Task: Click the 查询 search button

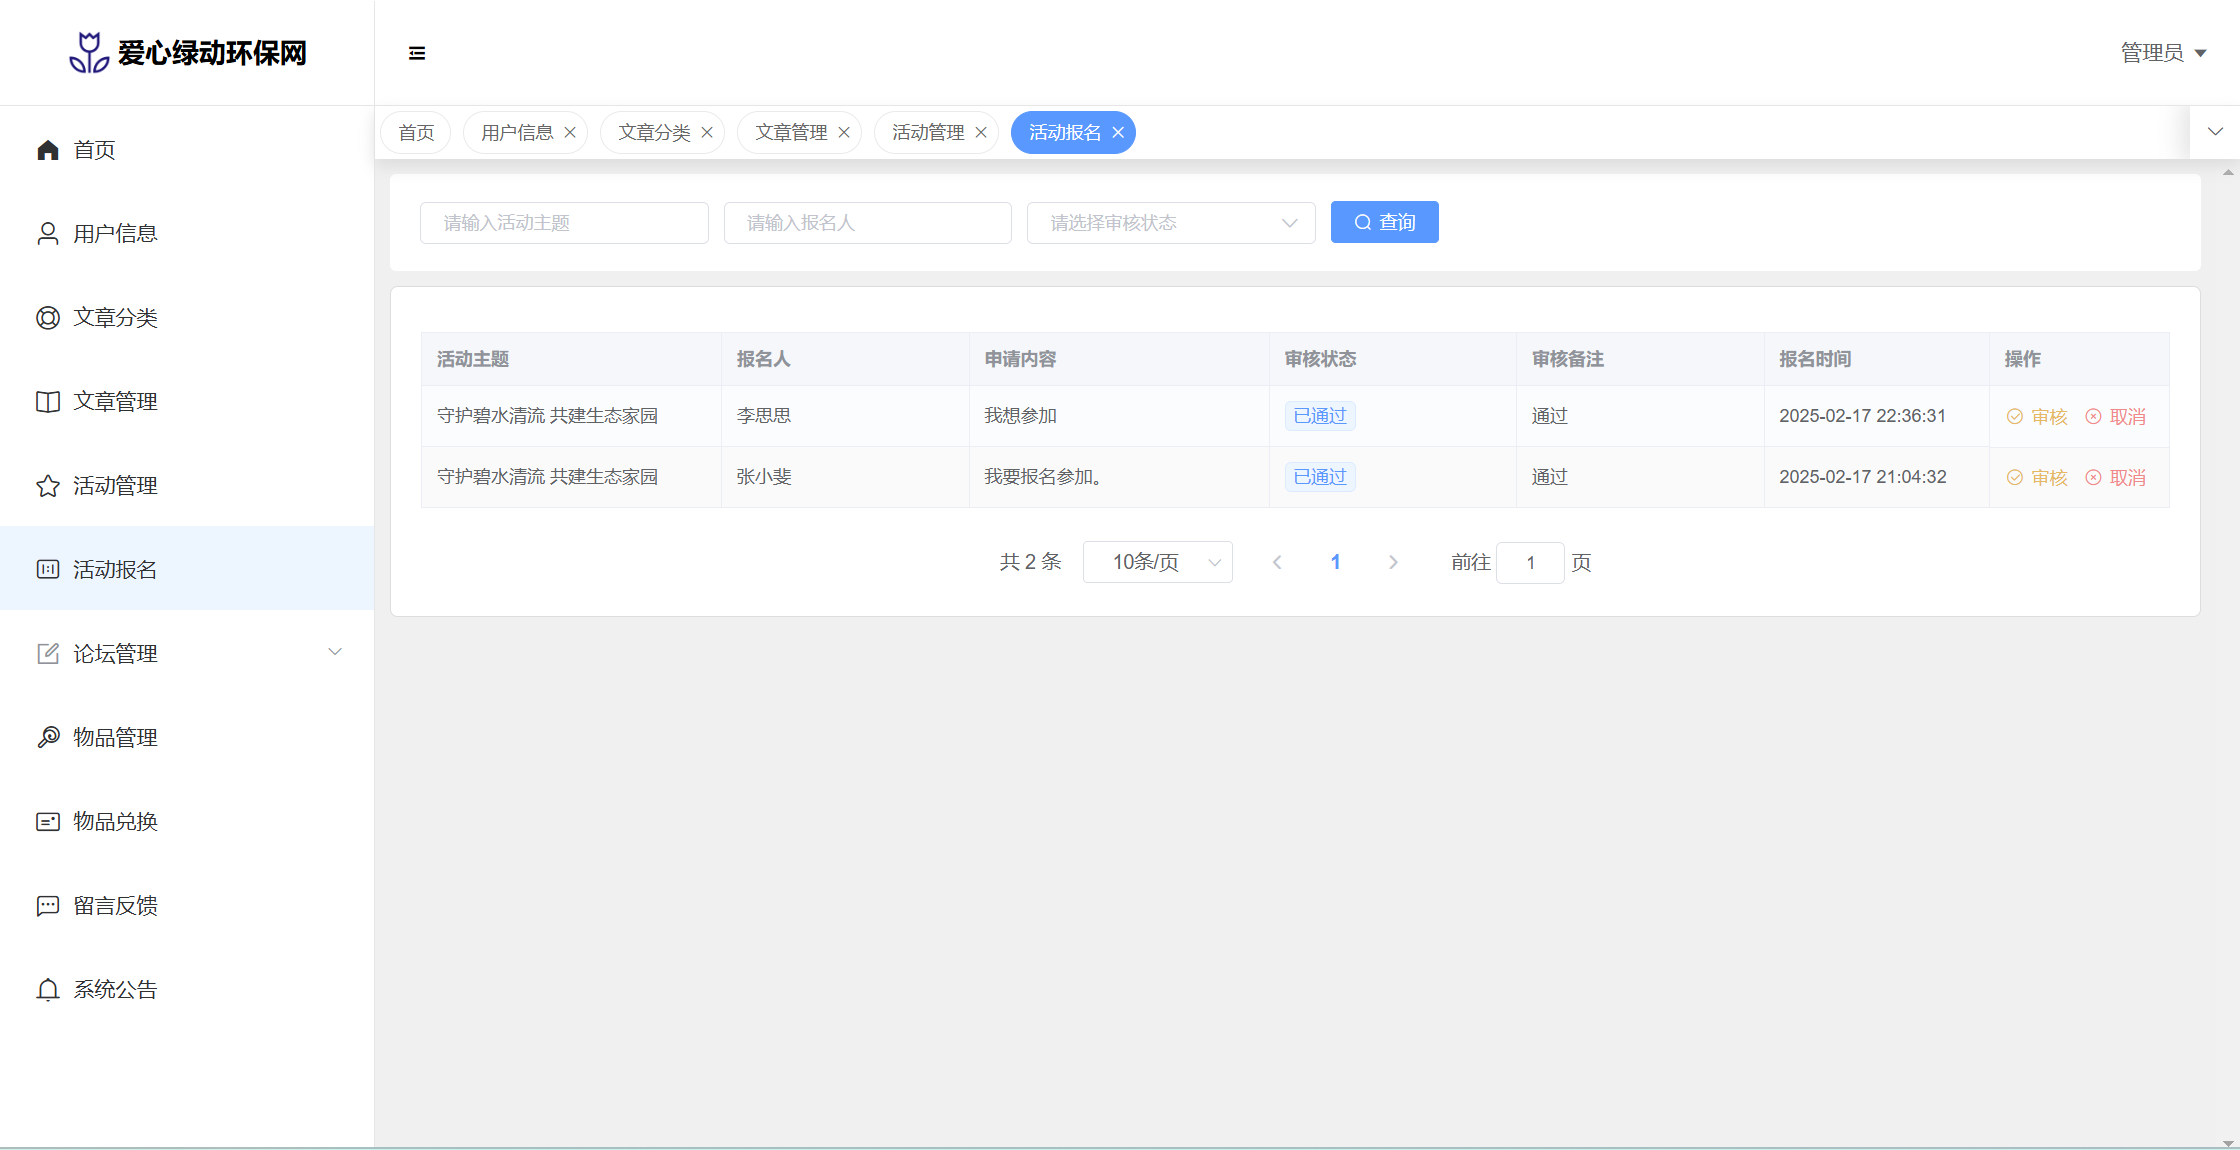Action: [x=1384, y=222]
